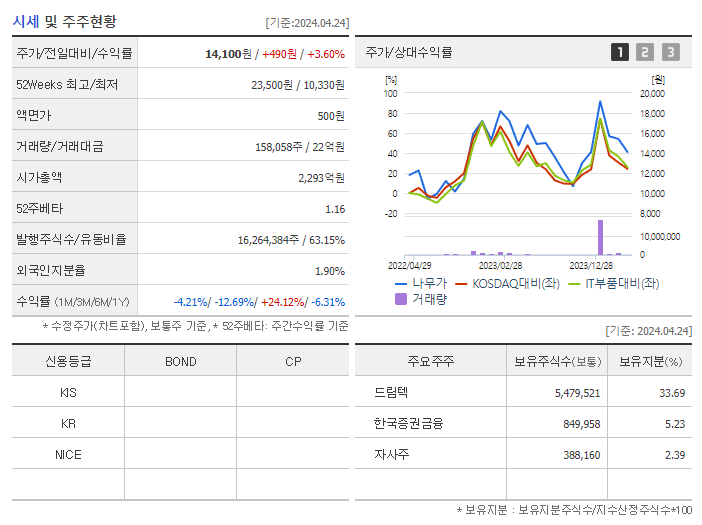
Task: Click the IT부품대비(좌) green legend marker
Action: point(574,284)
